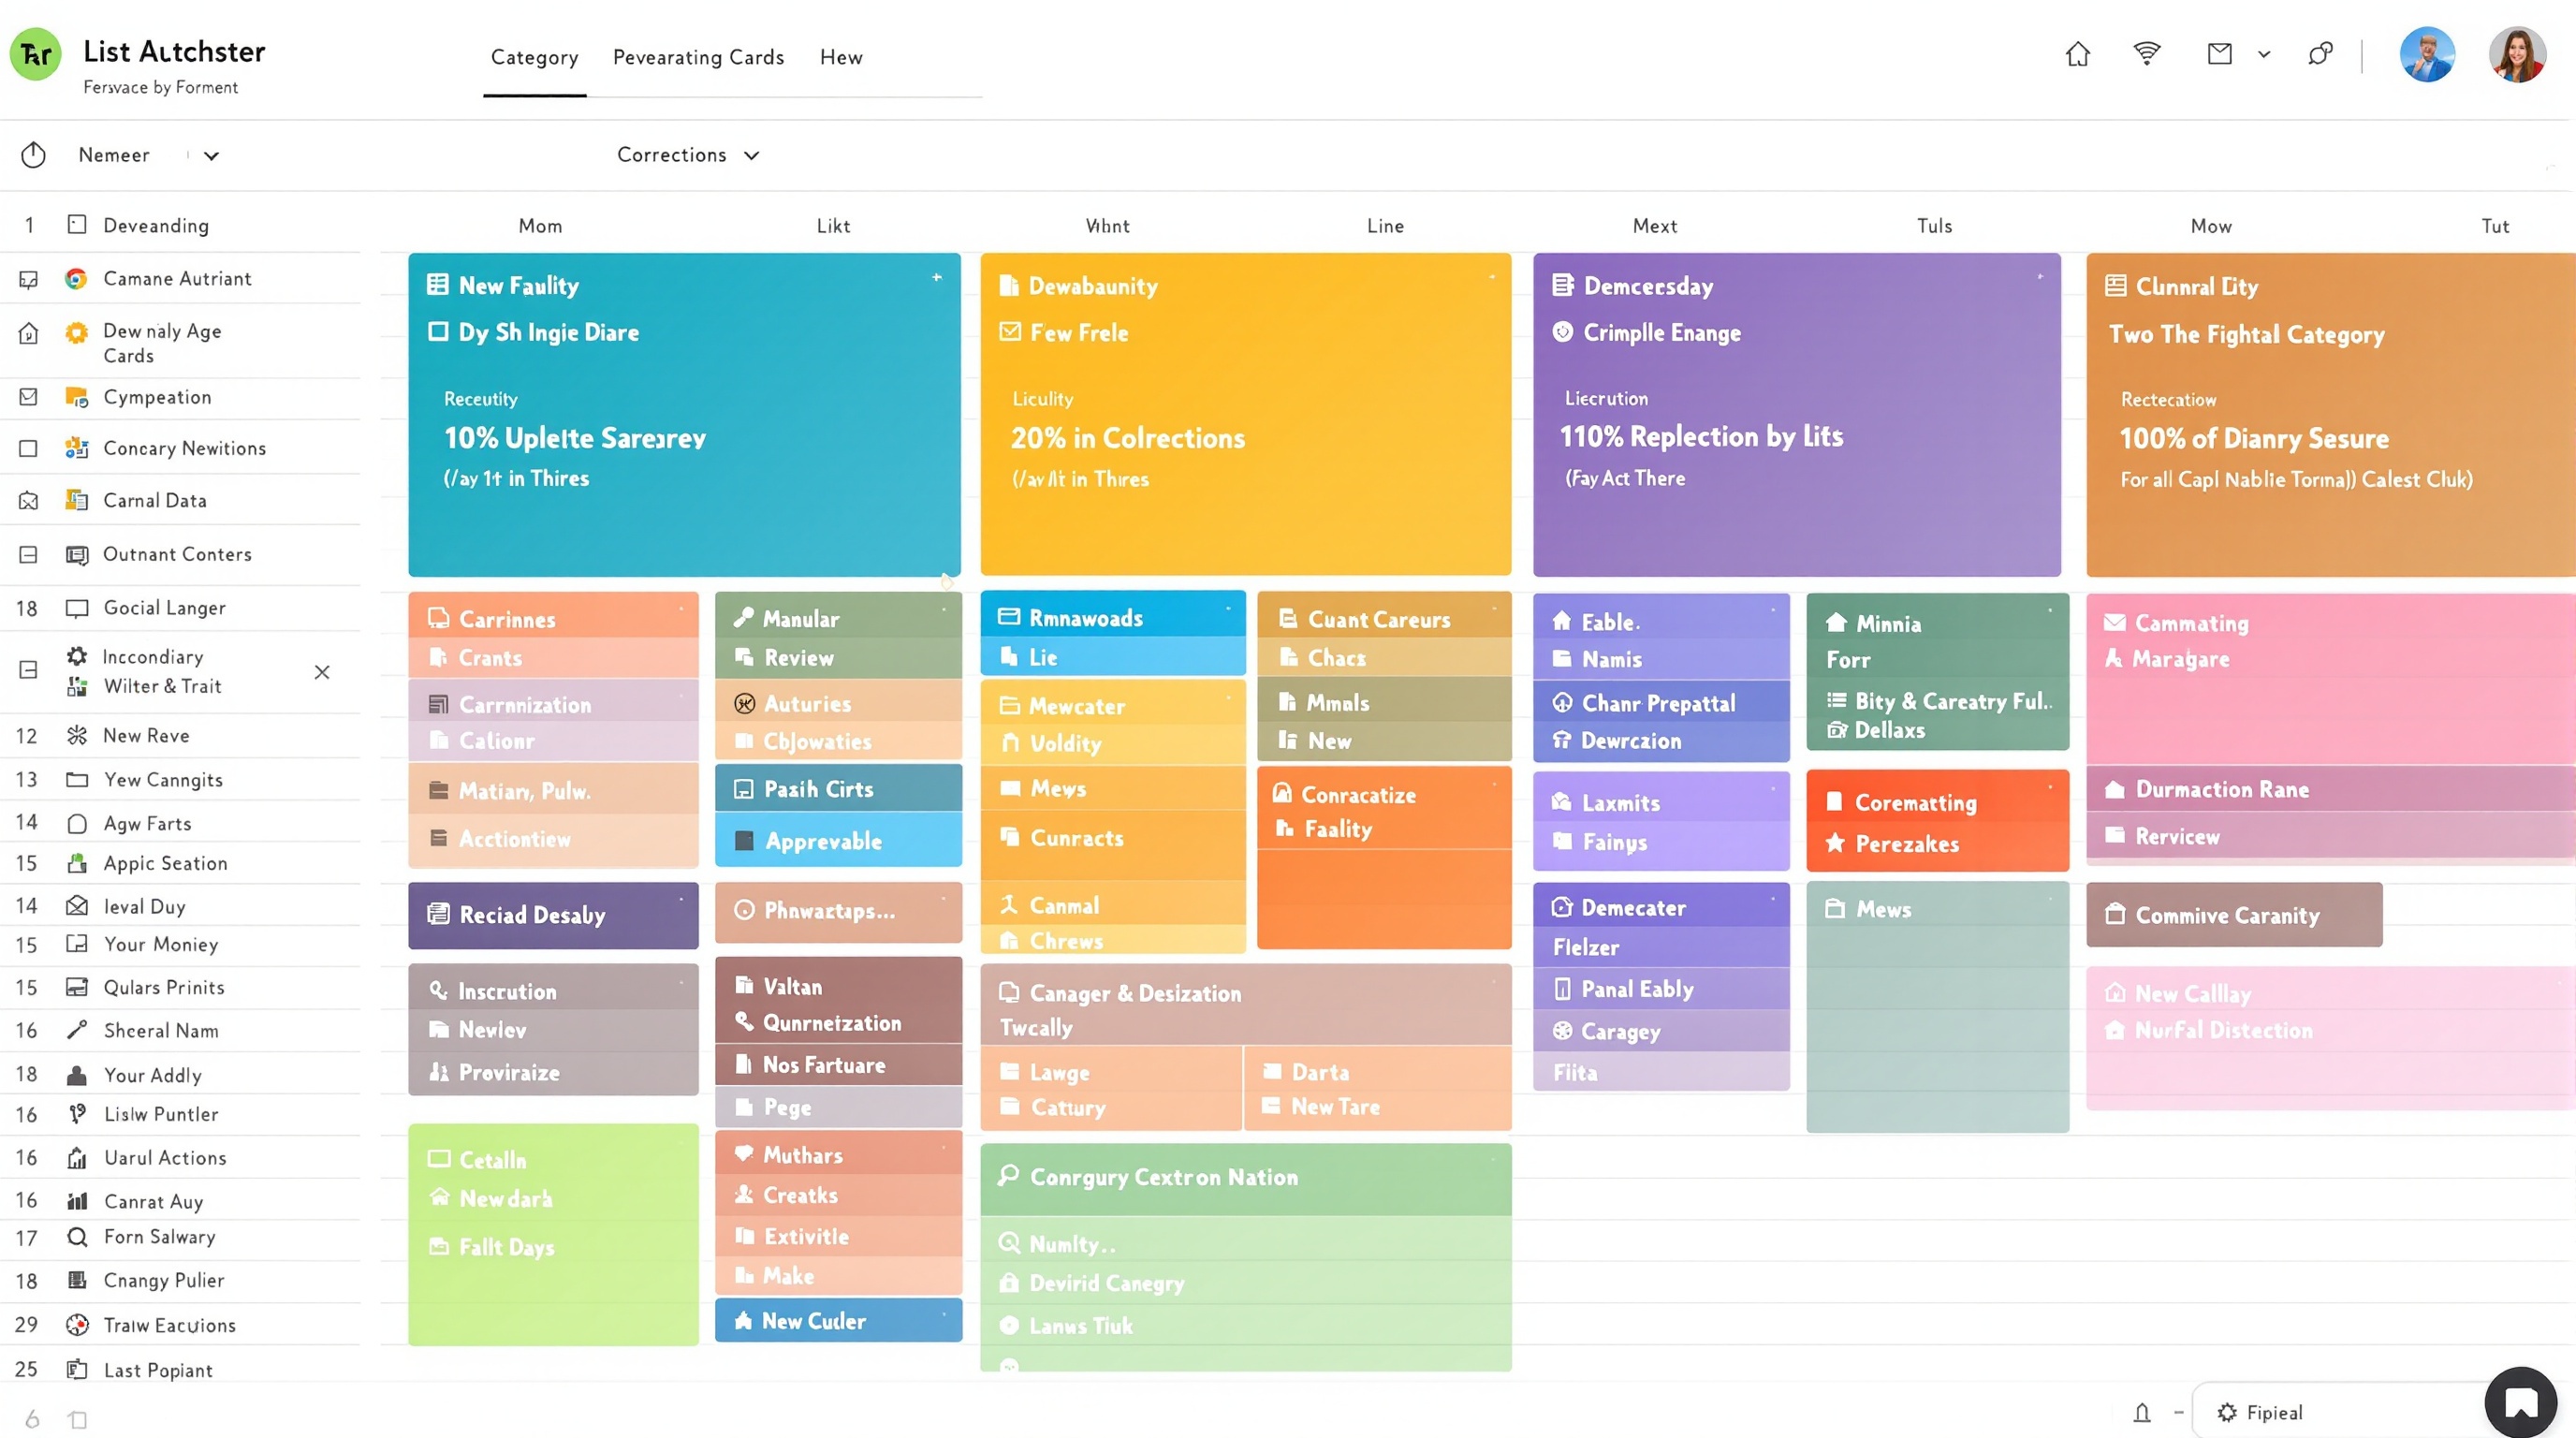Select the Pevearating Cards tab
This screenshot has height=1438, width=2576.
click(698, 57)
